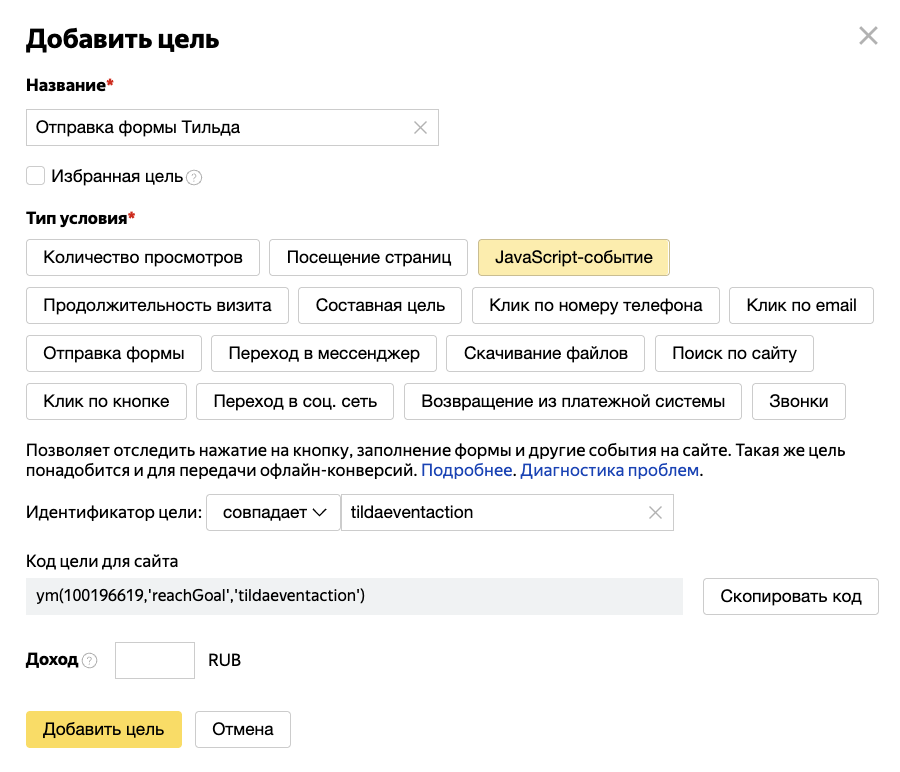The image size is (900, 772).
Task: Enable the Избранная цель checkbox
Action: pyautogui.click(x=36, y=176)
